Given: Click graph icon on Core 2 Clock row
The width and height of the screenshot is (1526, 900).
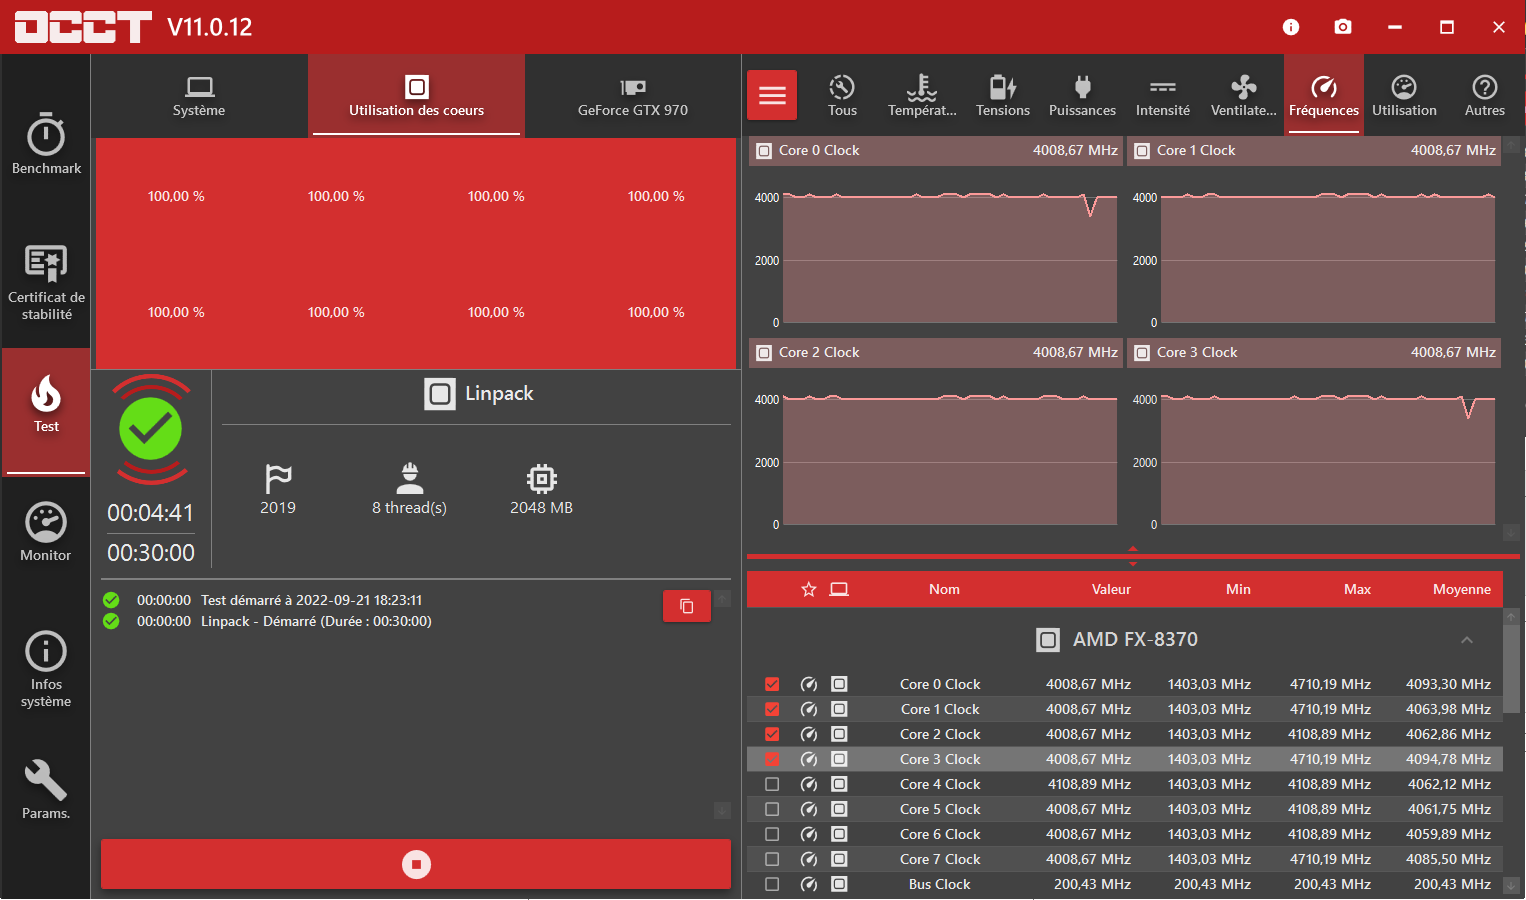Looking at the screenshot, I should pyautogui.click(x=840, y=734).
